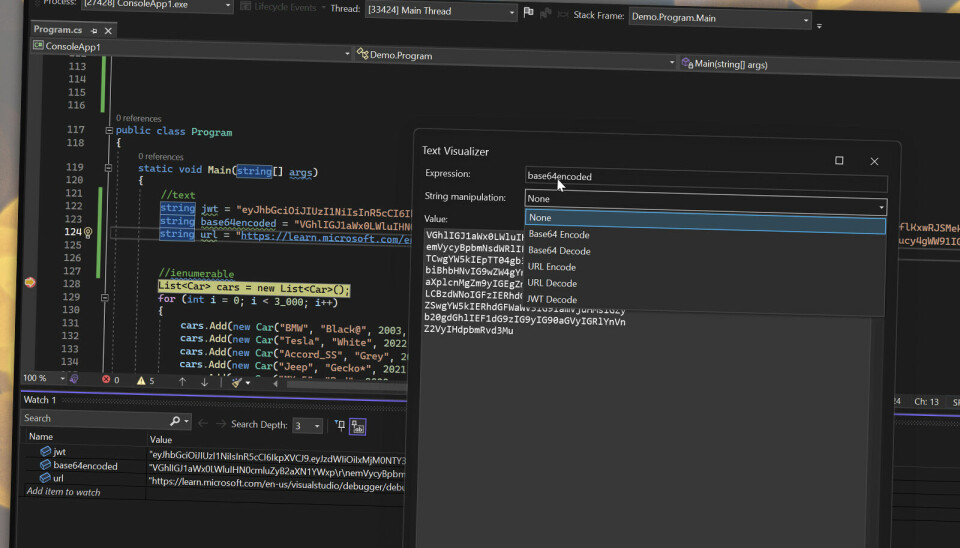This screenshot has height=548, width=960.
Task: Go forward to next search match arrow
Action: [x=221, y=423]
